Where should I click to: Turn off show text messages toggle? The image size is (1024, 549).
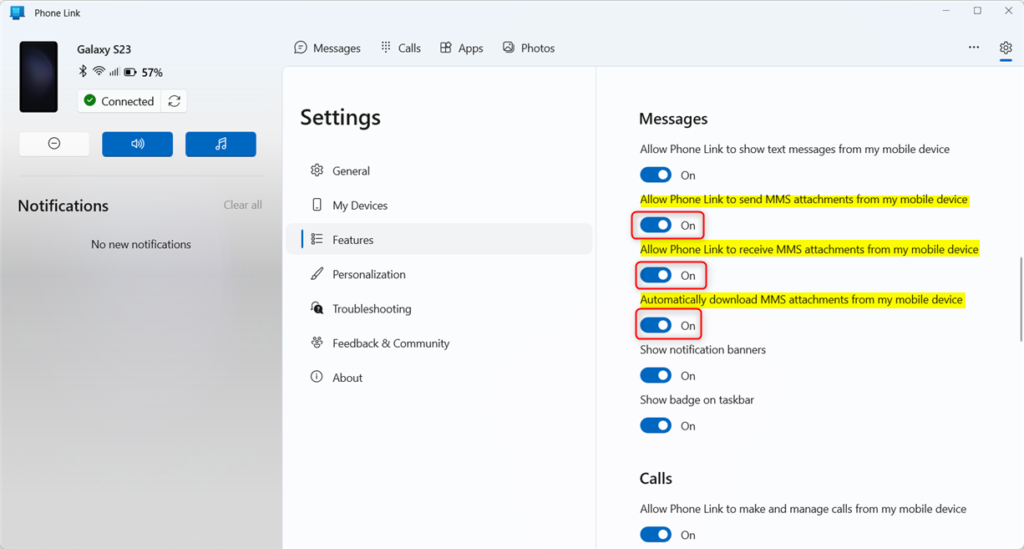click(656, 175)
